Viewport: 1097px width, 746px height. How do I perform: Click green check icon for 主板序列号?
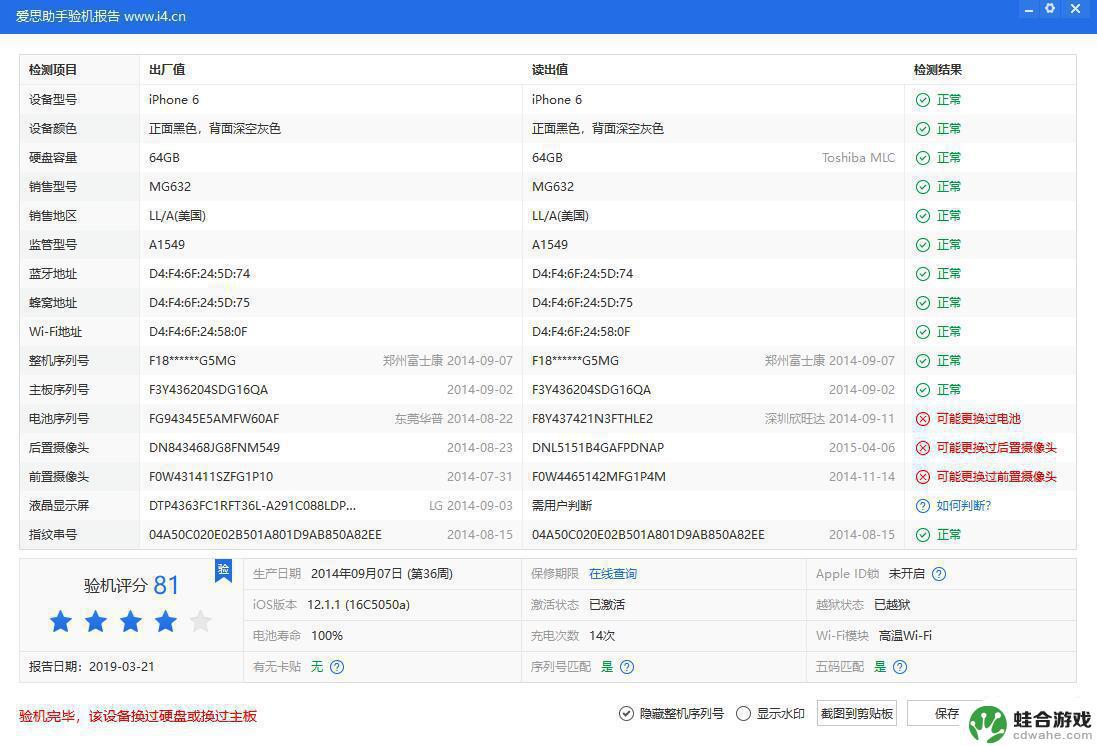click(x=923, y=390)
